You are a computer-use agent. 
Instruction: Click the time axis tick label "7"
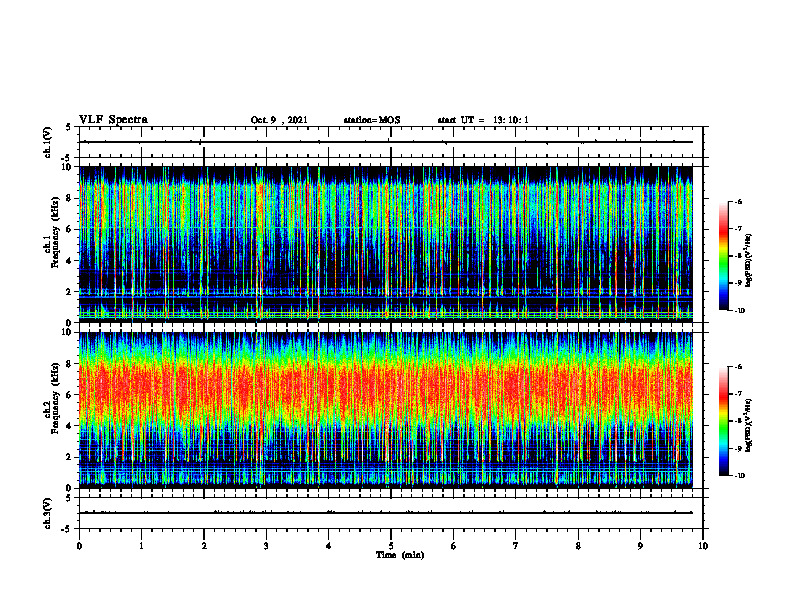click(516, 546)
